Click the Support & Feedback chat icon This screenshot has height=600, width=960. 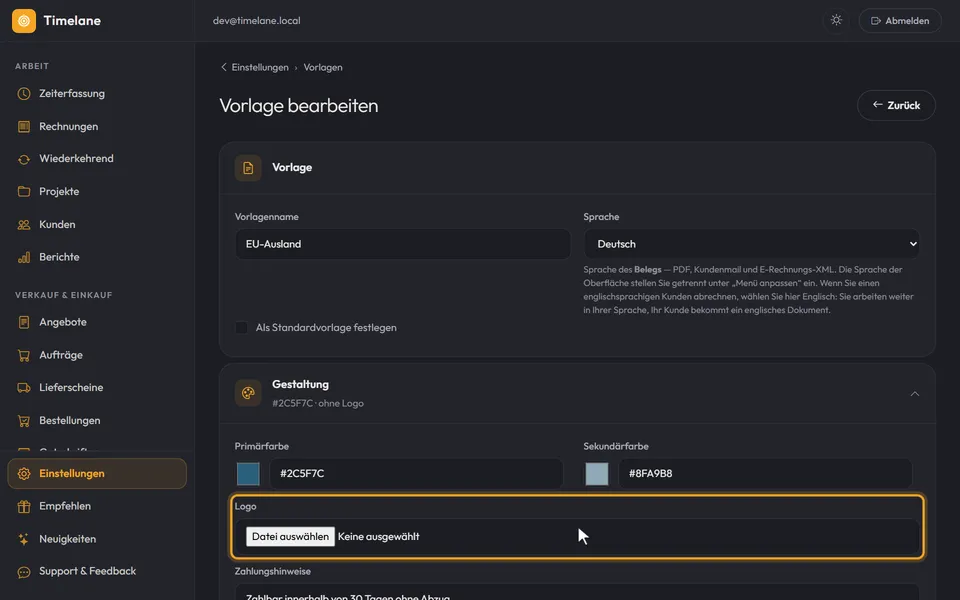click(x=24, y=572)
